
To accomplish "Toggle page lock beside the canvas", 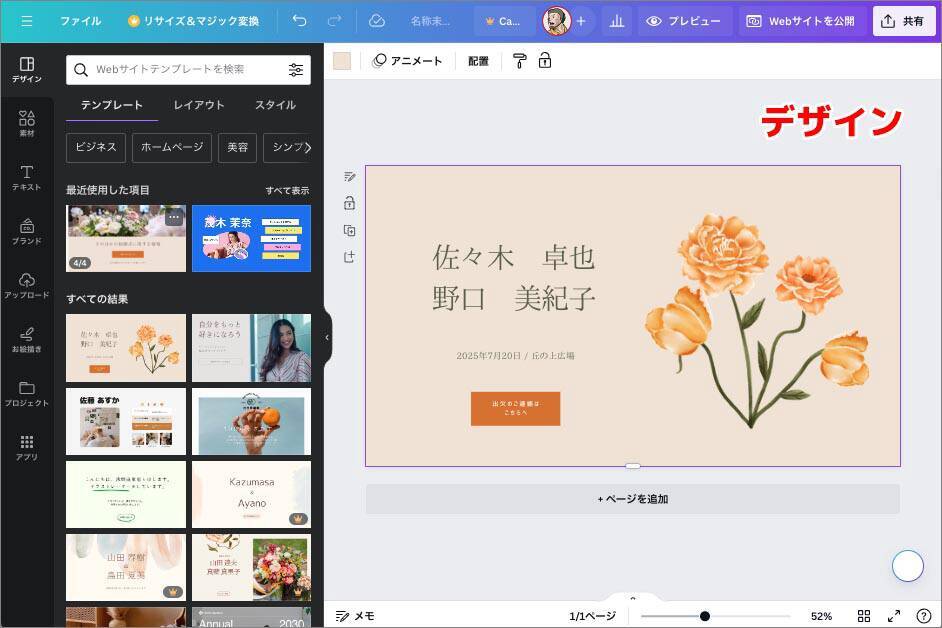I will pyautogui.click(x=349, y=203).
